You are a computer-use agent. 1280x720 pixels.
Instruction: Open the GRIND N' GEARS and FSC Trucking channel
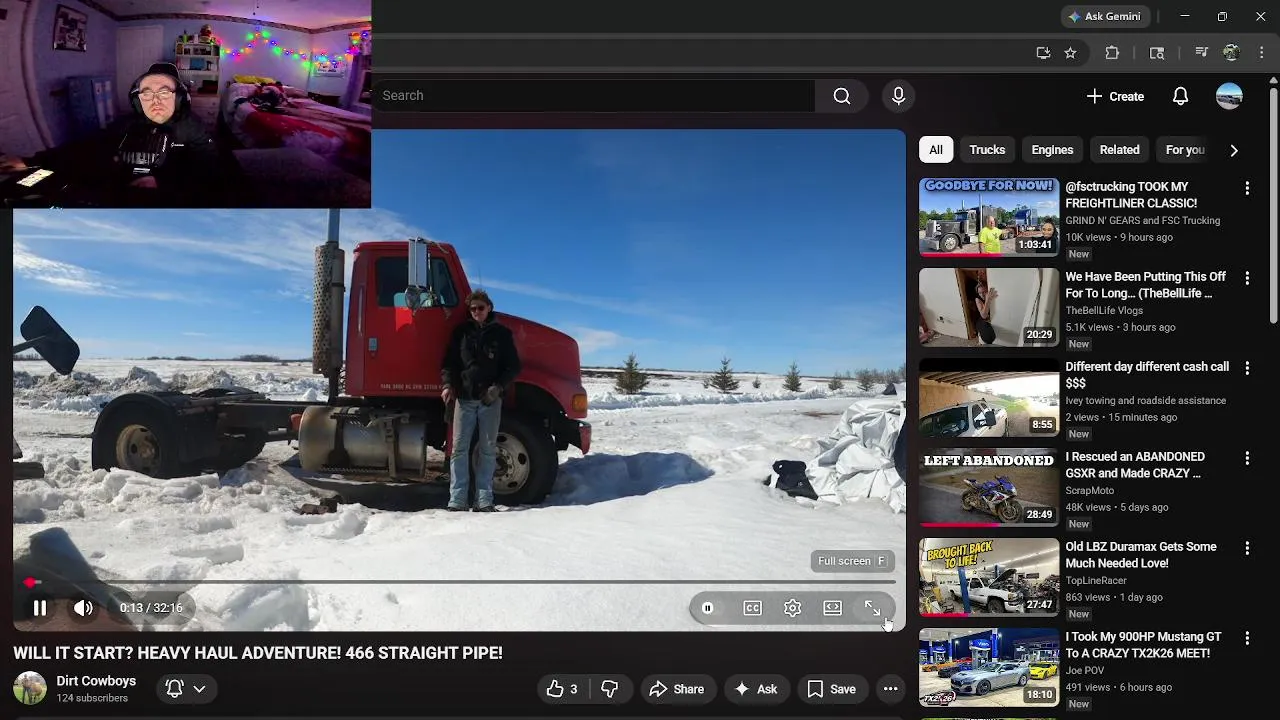(1142, 221)
